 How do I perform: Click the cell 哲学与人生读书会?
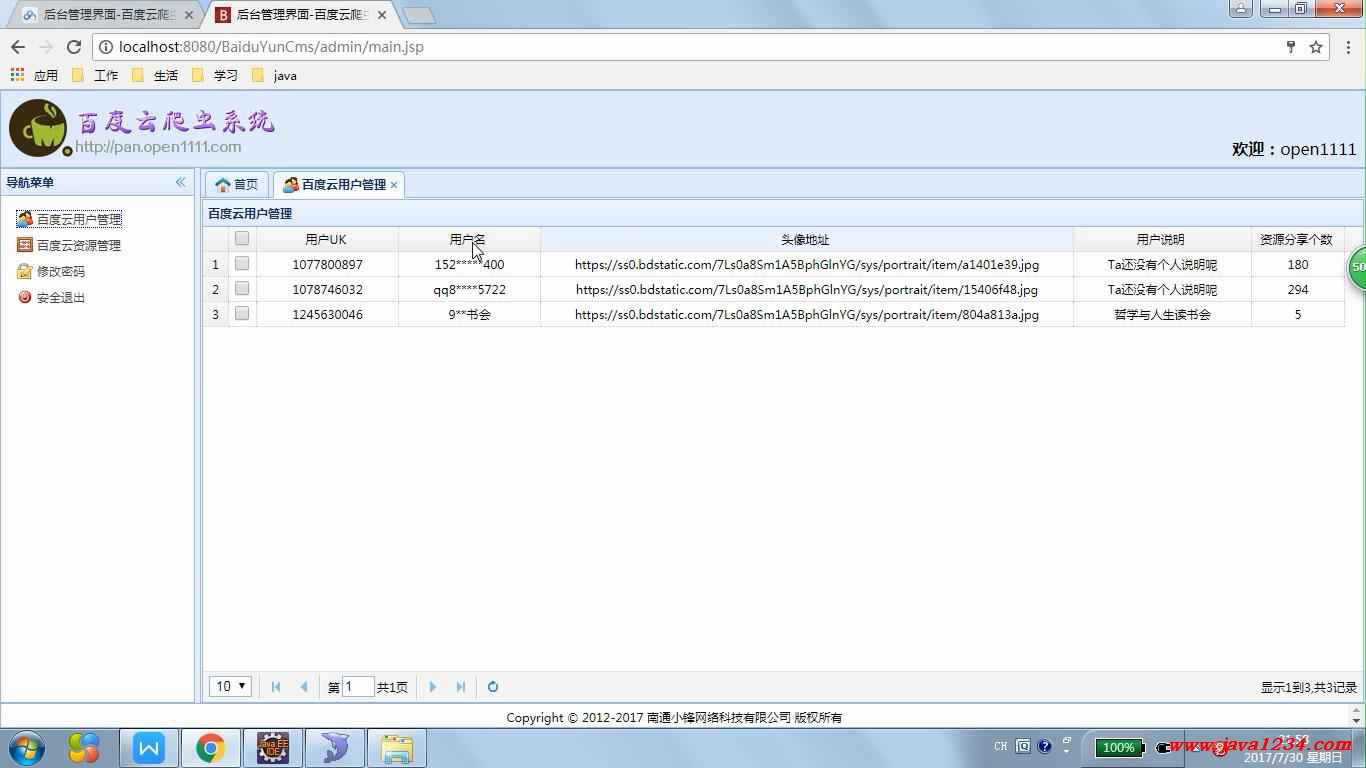(1162, 315)
